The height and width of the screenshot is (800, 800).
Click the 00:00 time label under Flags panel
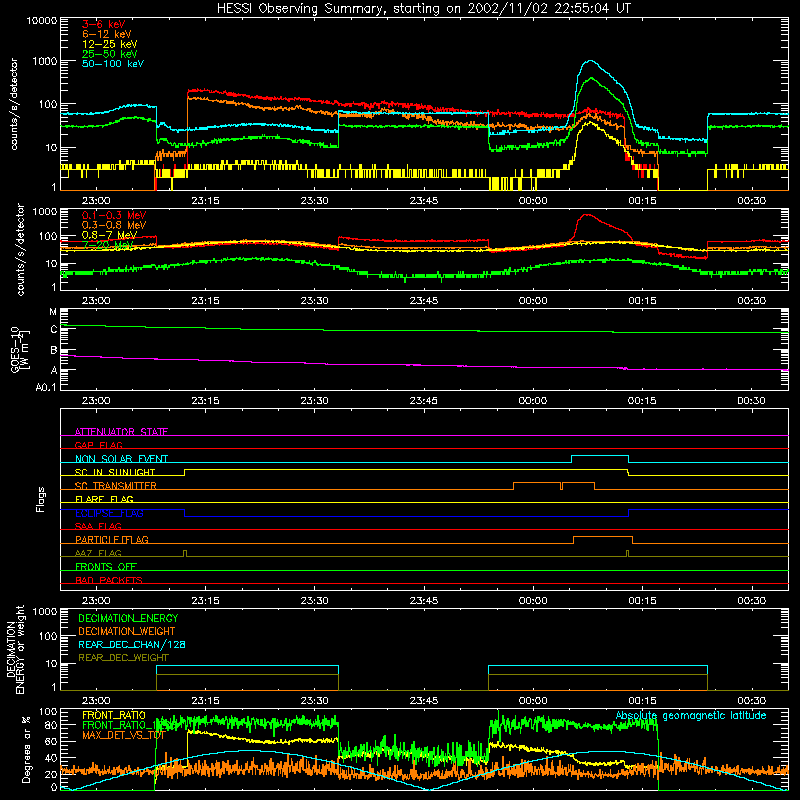[x=533, y=601]
